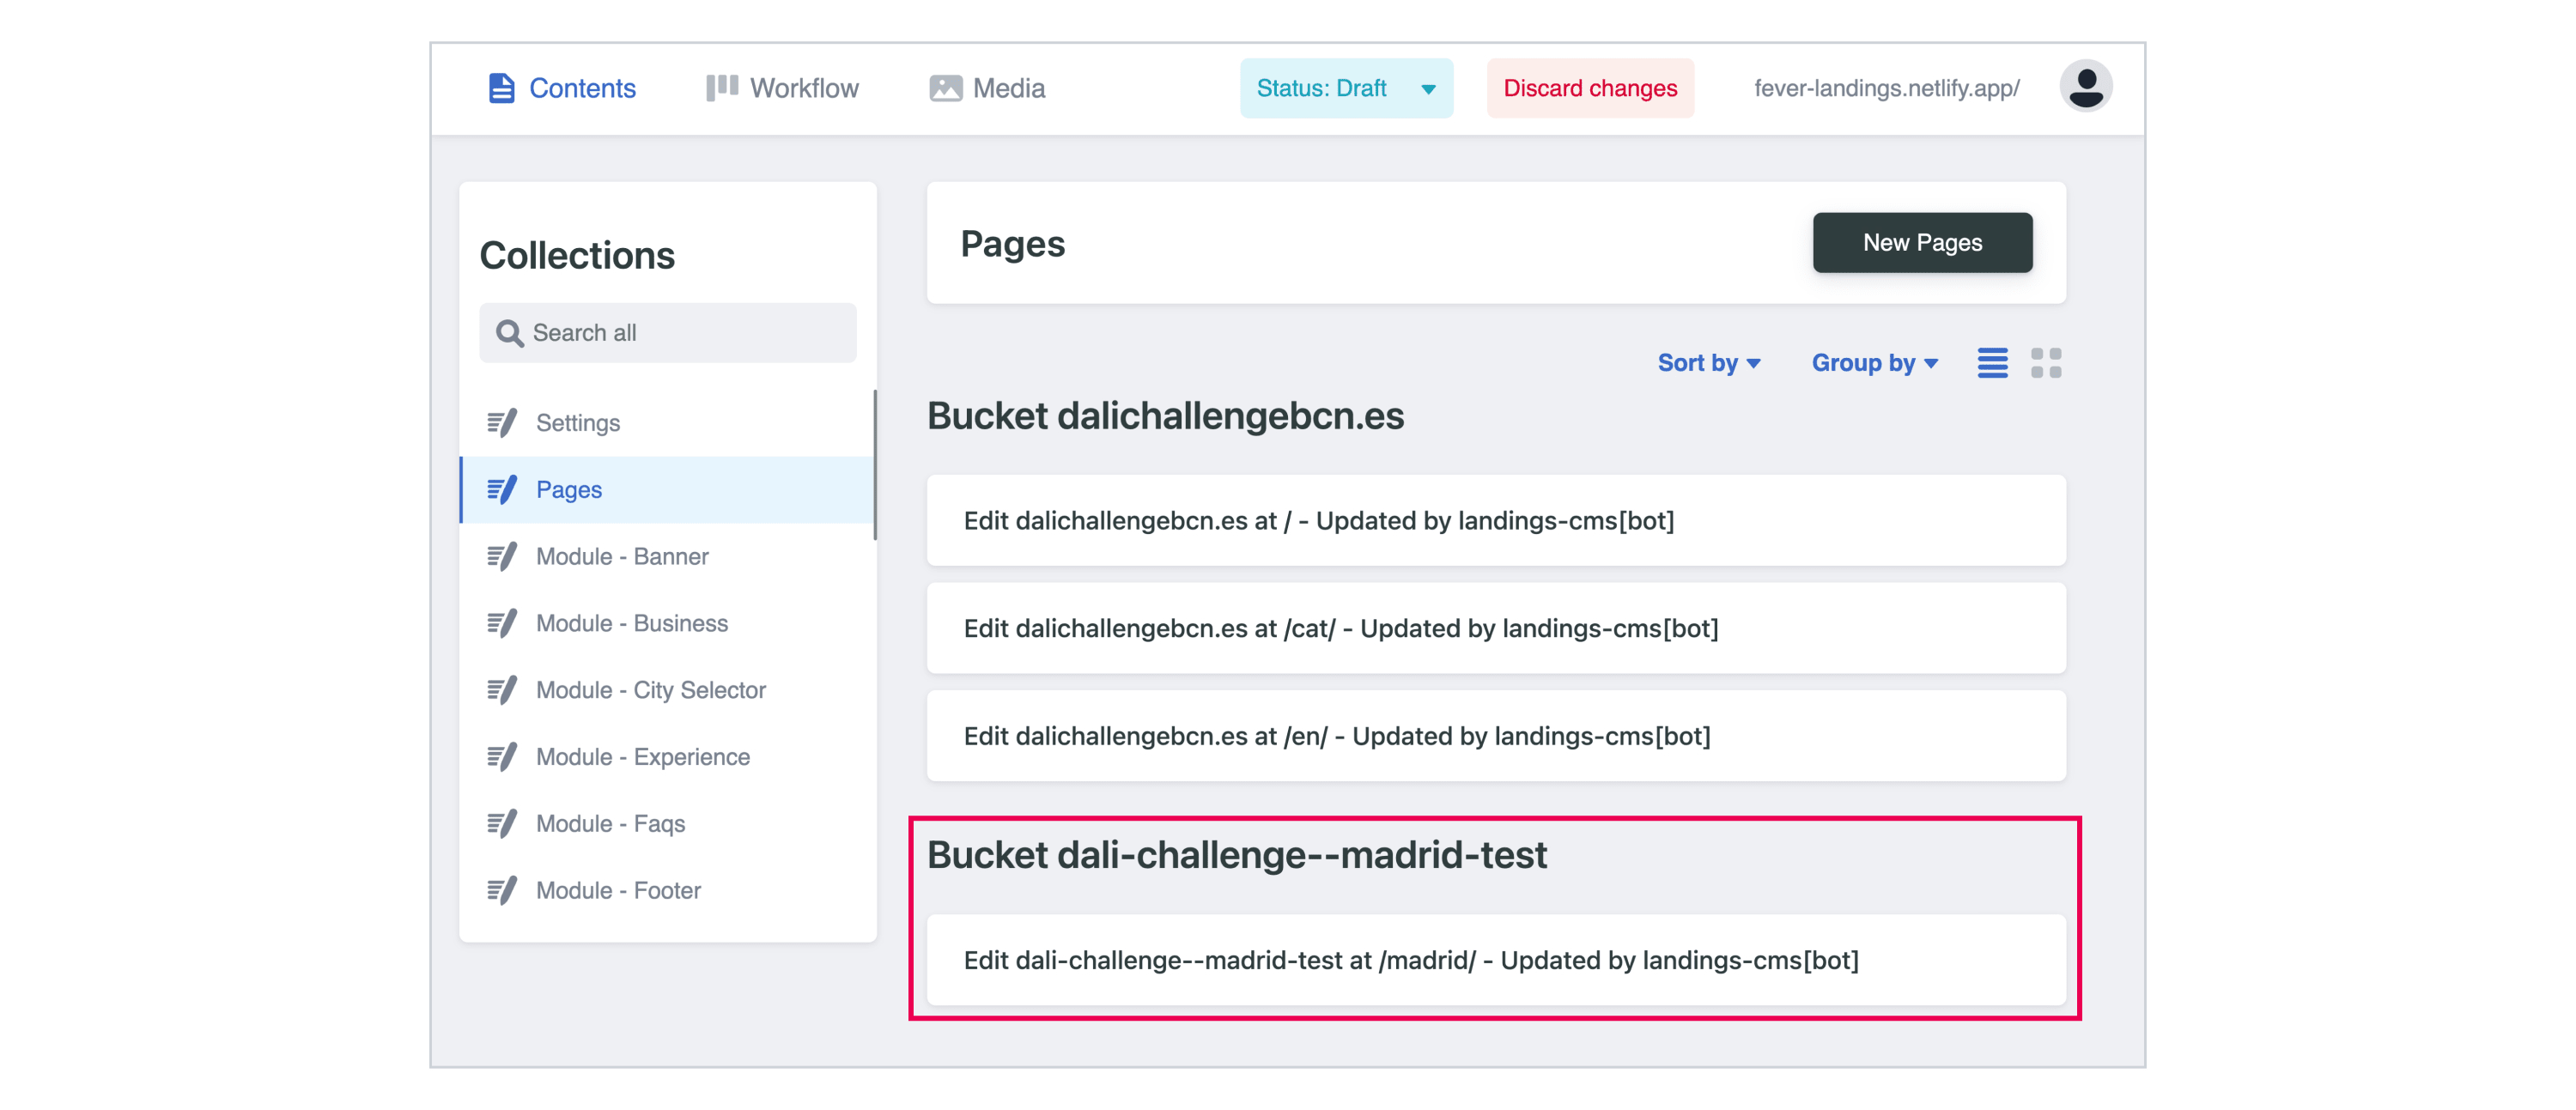2576x1110 pixels.
Task: Select Module - City Selector collection
Action: coord(667,690)
